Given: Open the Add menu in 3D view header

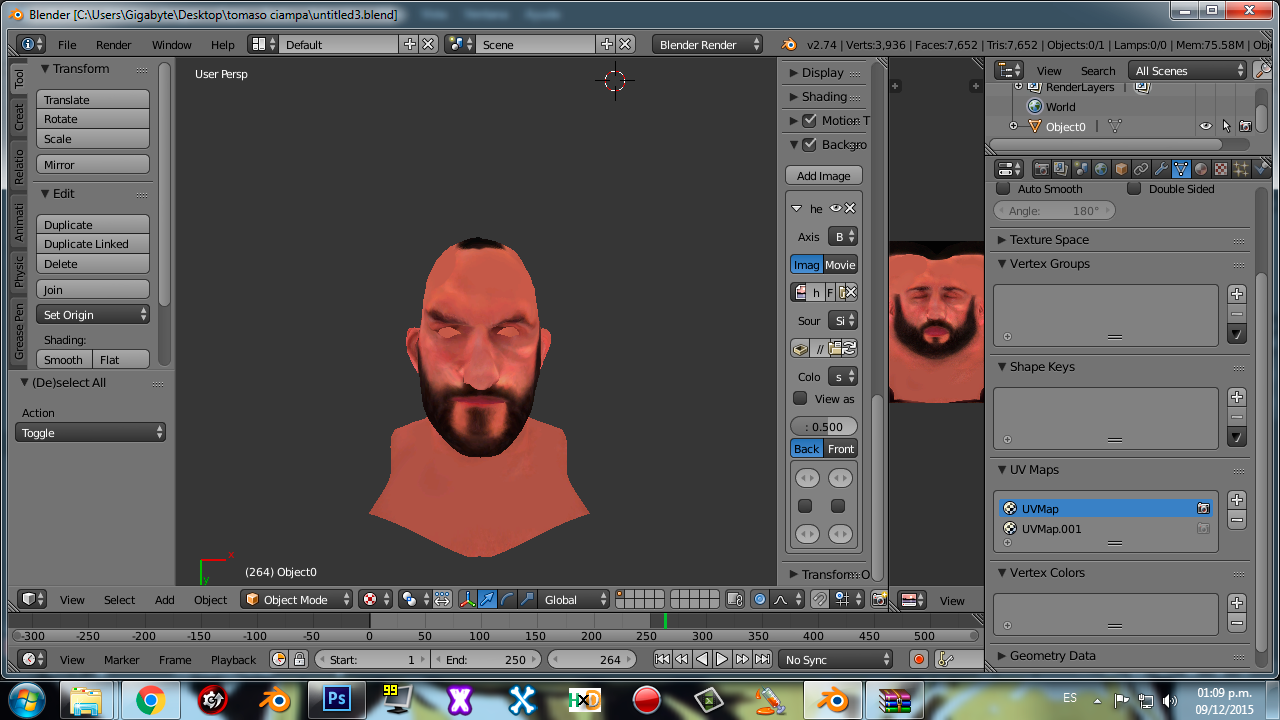Looking at the screenshot, I should [x=165, y=599].
